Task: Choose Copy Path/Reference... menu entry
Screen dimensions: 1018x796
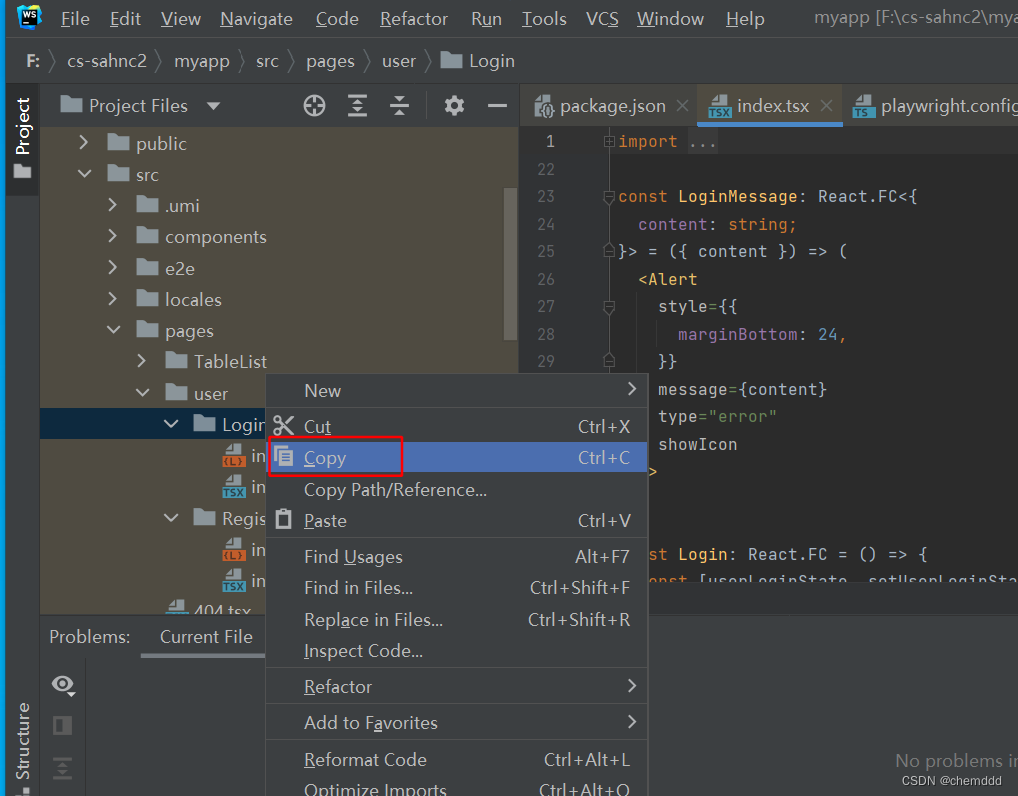Action: point(456,490)
